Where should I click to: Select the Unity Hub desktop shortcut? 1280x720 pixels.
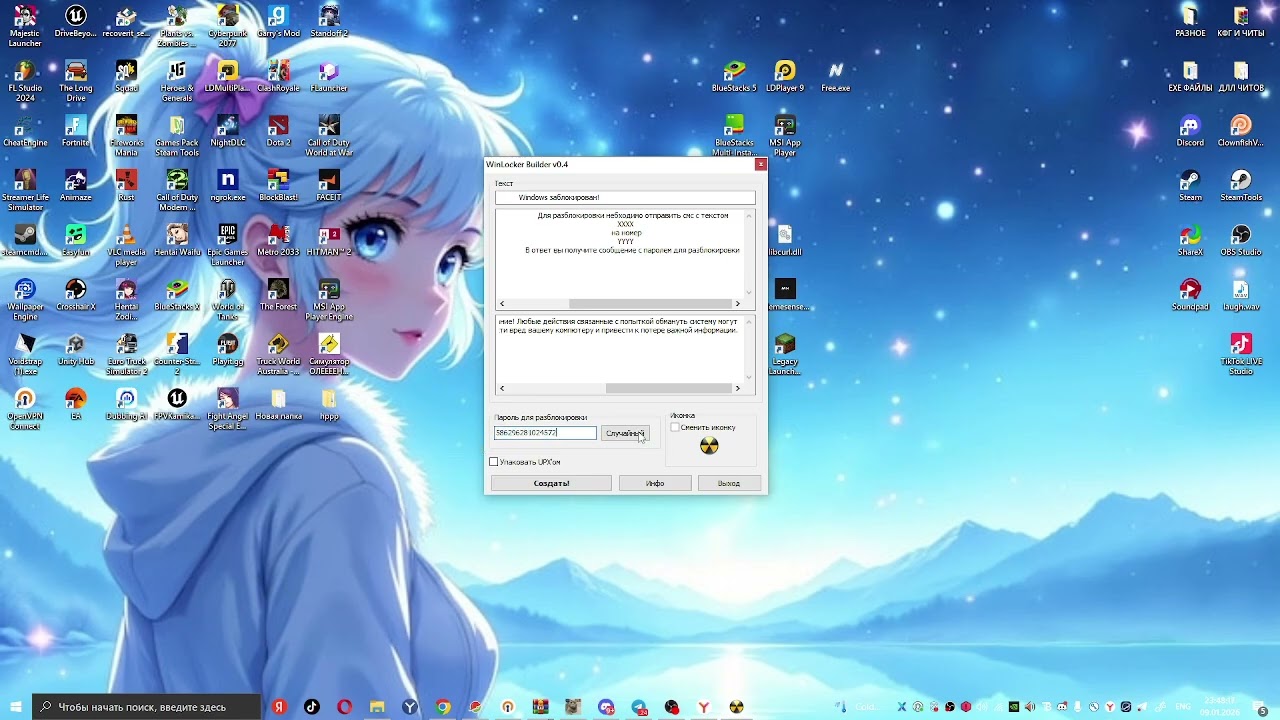75,350
